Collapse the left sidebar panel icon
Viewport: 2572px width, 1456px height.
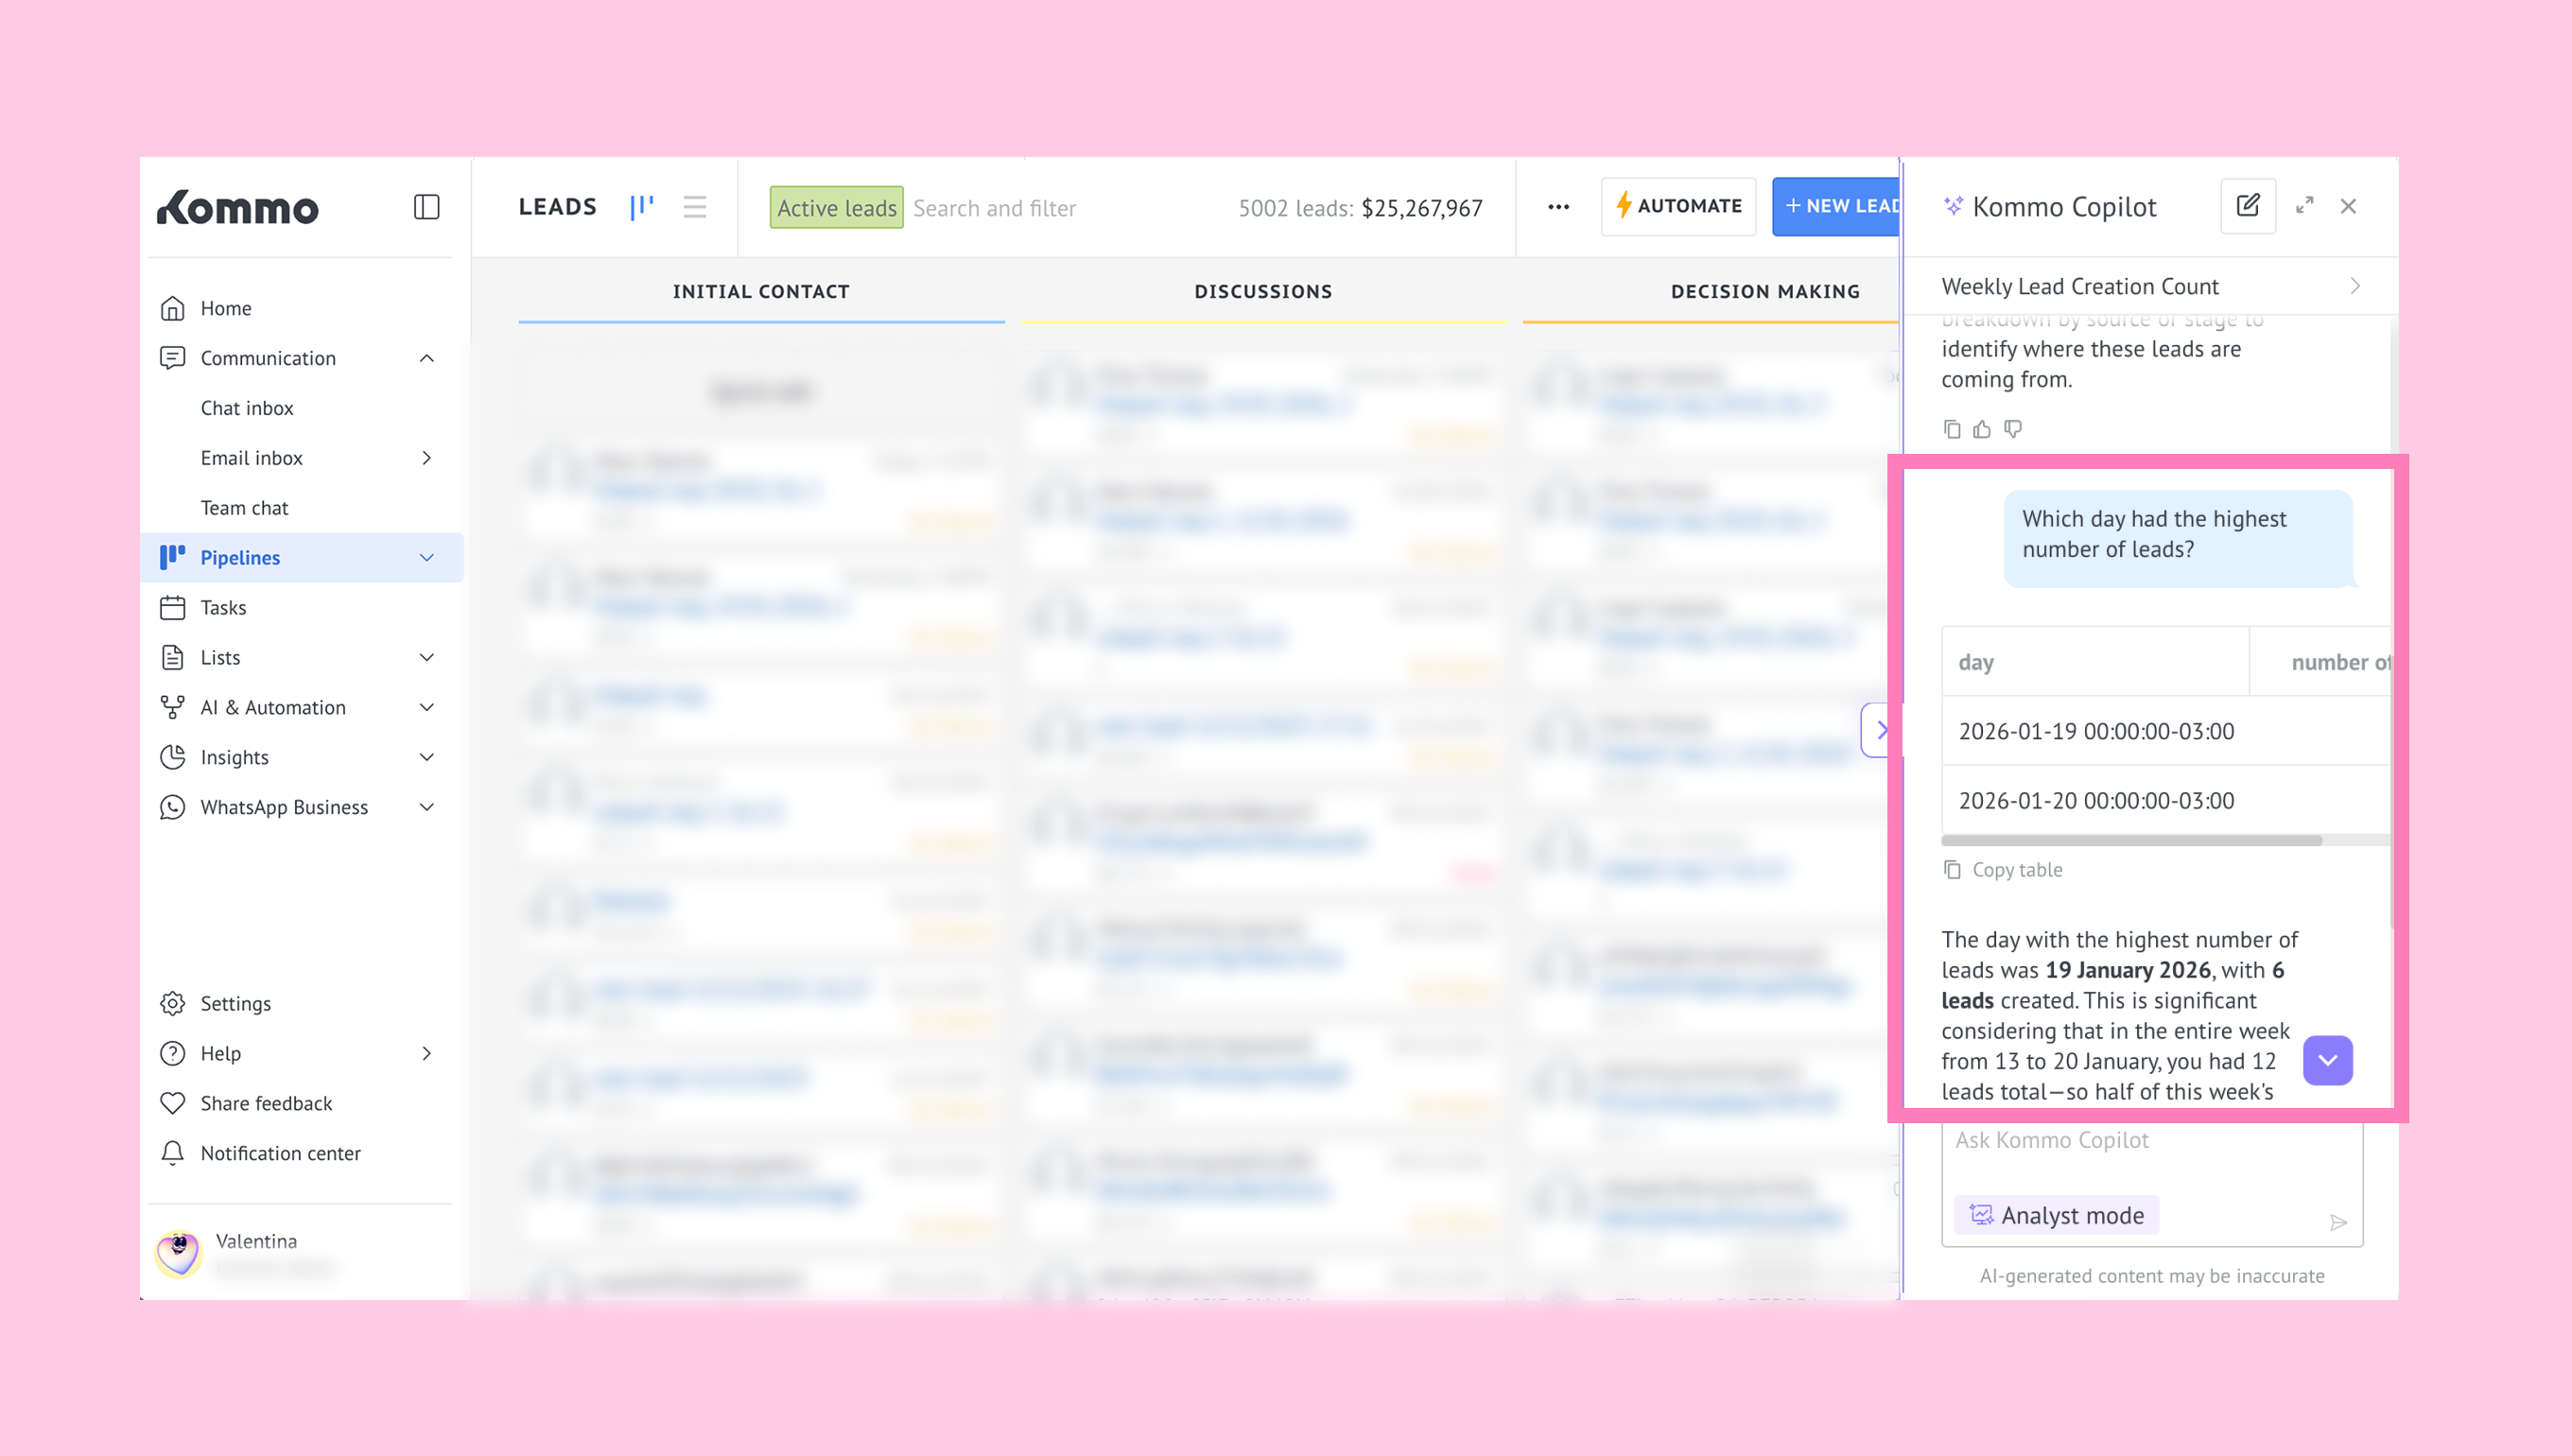pos(426,207)
